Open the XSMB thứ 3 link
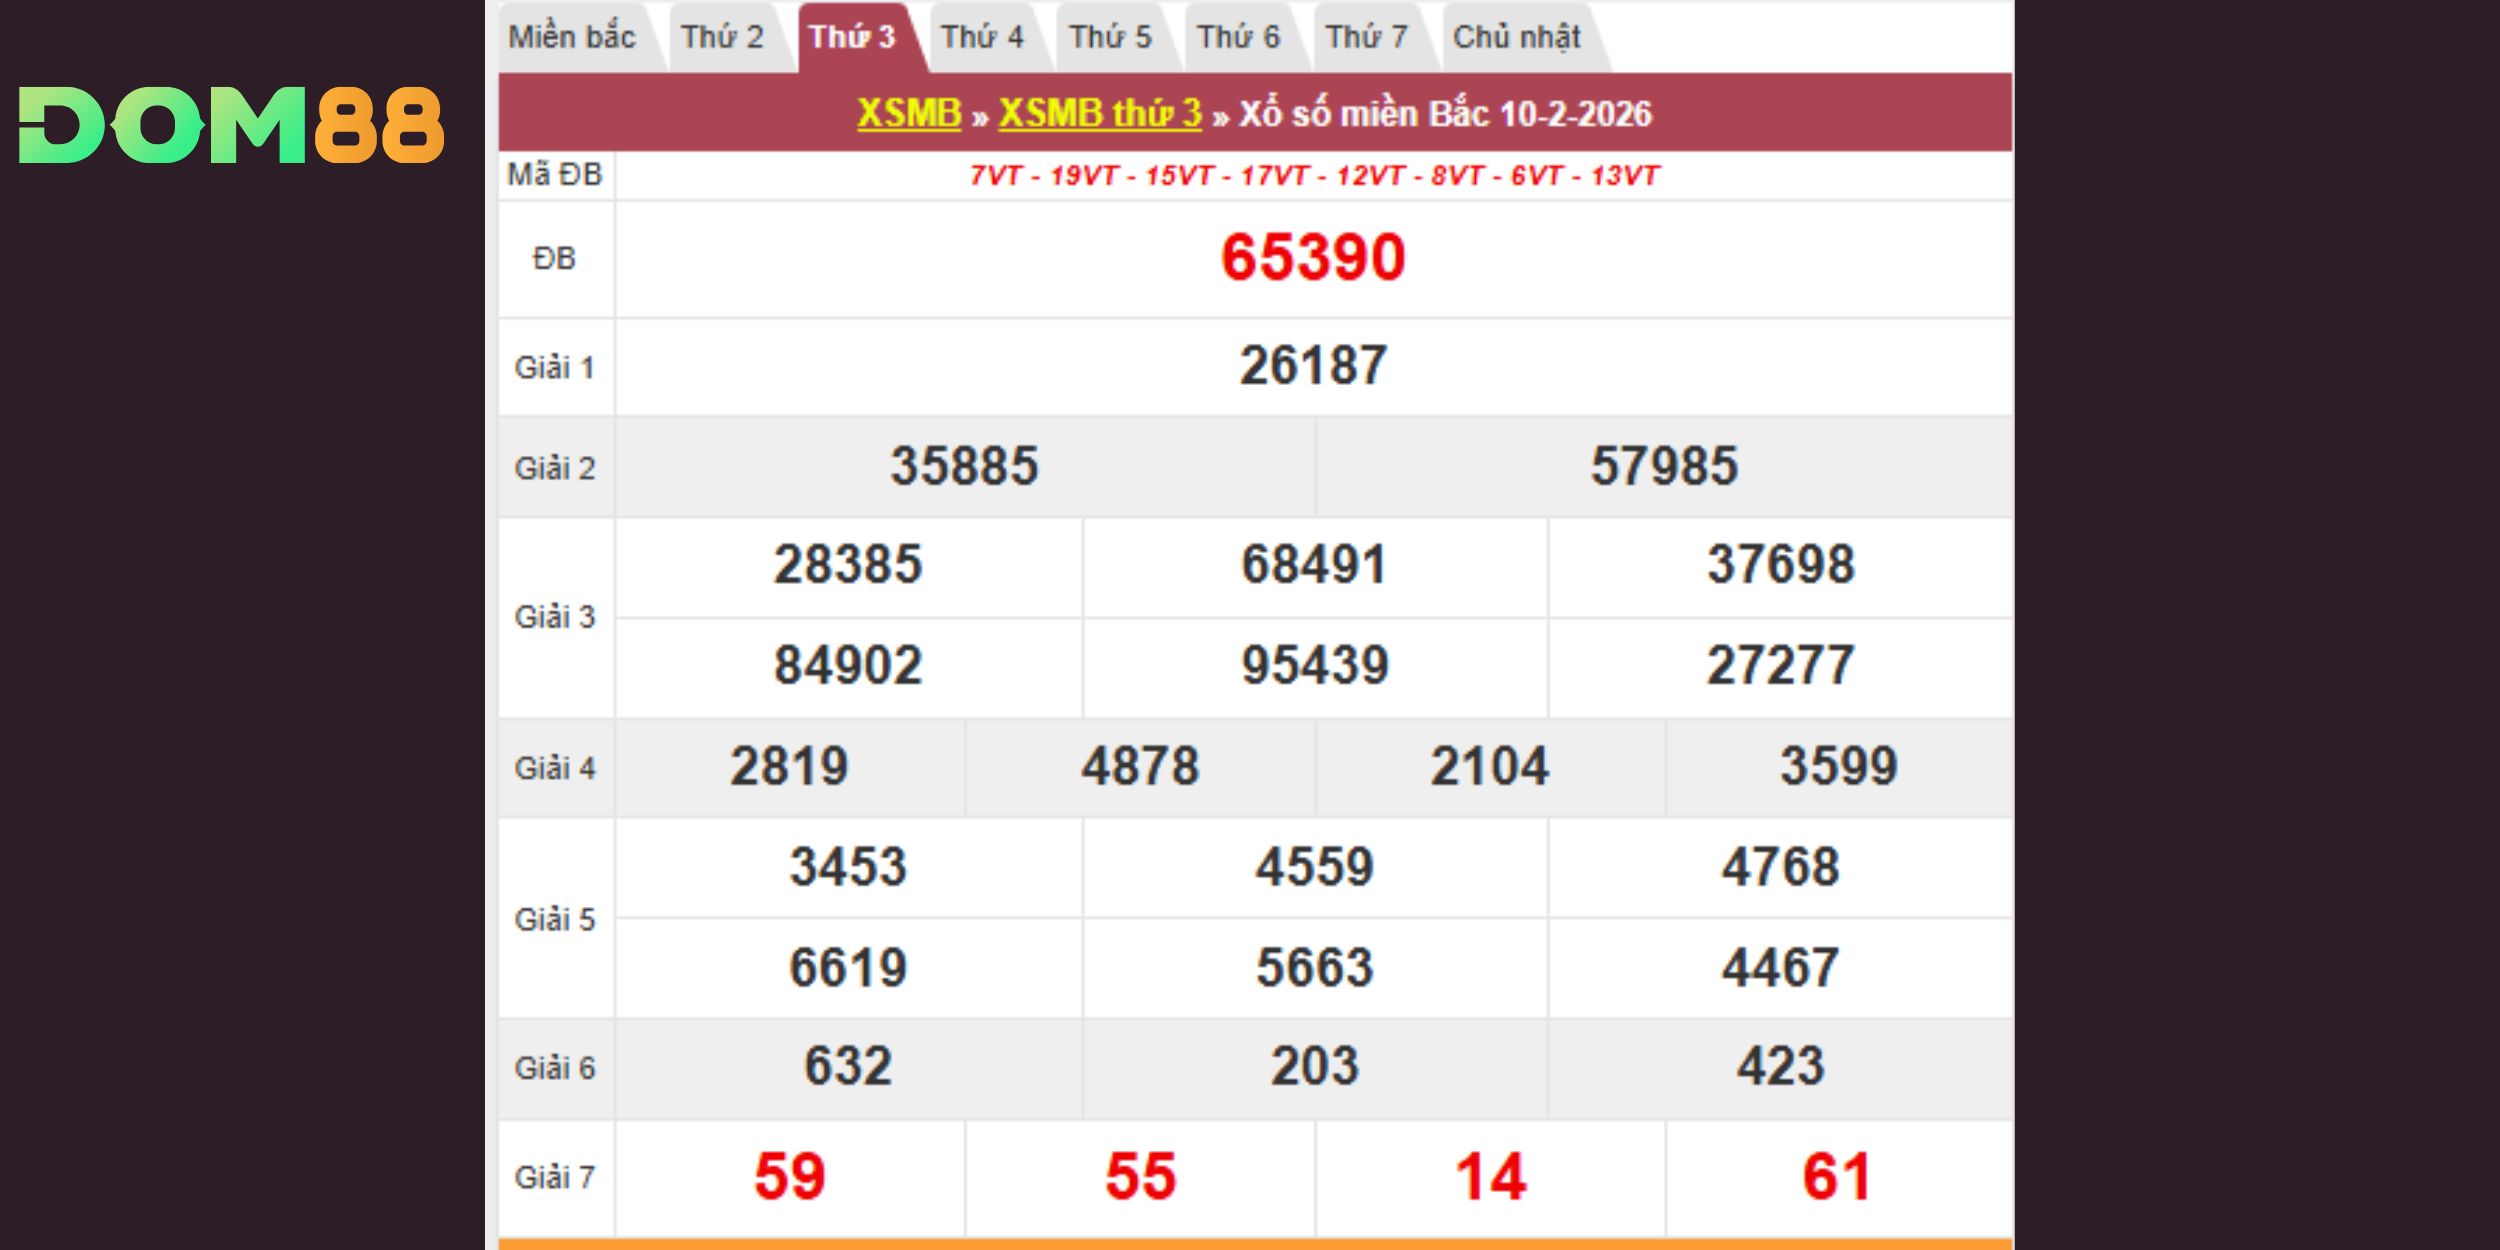The height and width of the screenshot is (1250, 2500). pyautogui.click(x=1100, y=113)
